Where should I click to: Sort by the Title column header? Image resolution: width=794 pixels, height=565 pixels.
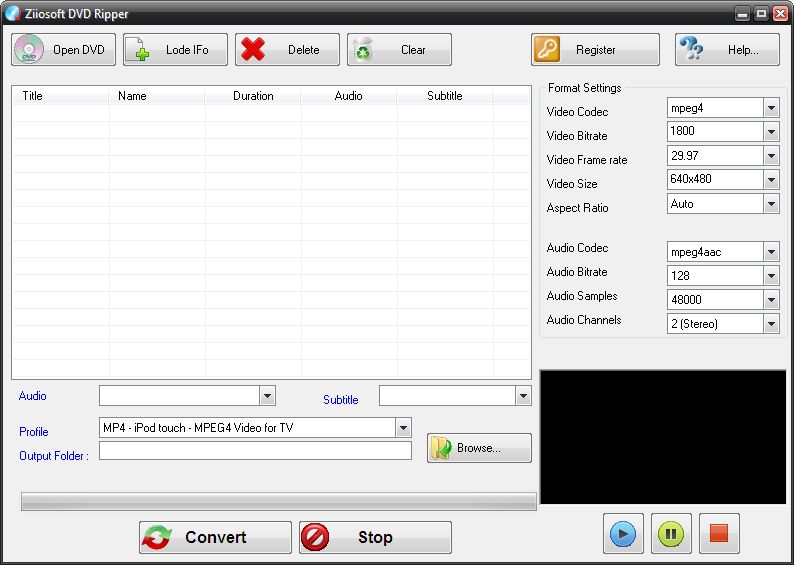pyautogui.click(x=60, y=96)
